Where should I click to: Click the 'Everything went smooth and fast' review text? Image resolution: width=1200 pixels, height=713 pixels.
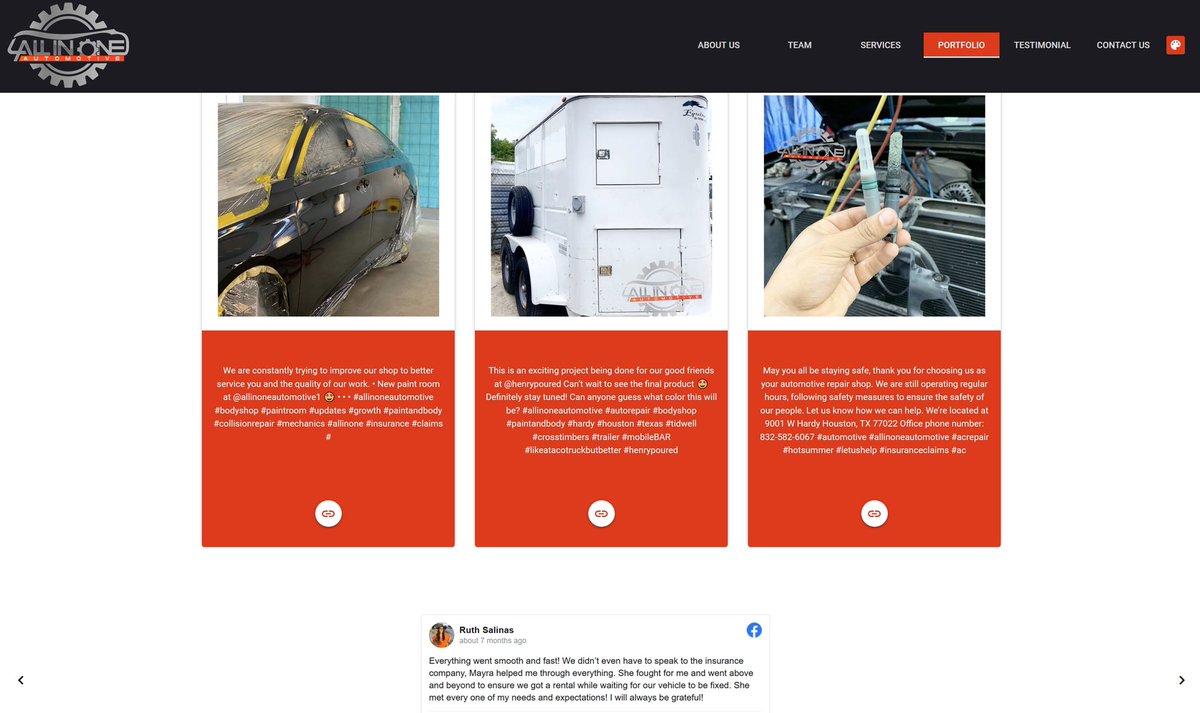(x=592, y=679)
